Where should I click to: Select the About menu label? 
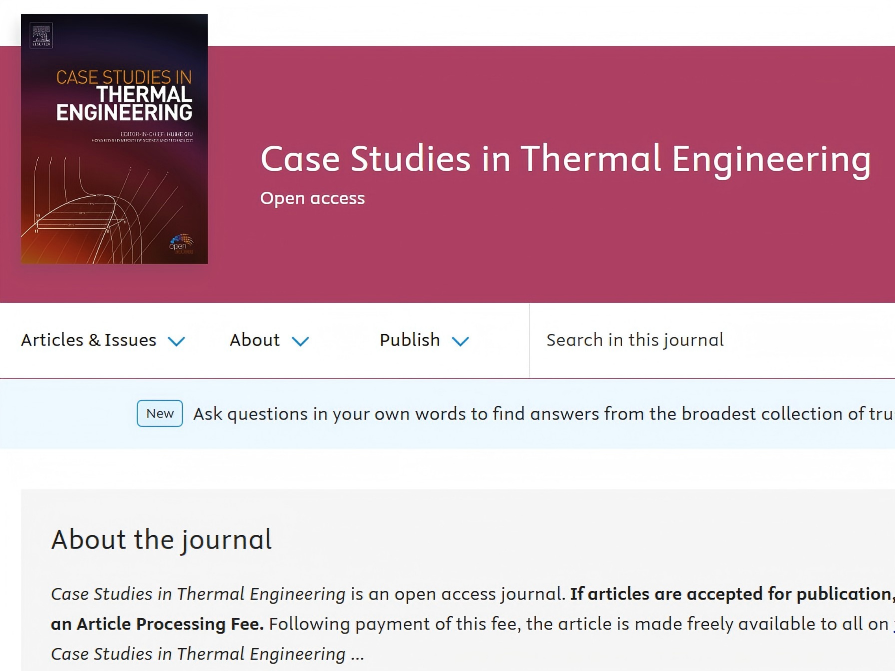pyautogui.click(x=255, y=340)
